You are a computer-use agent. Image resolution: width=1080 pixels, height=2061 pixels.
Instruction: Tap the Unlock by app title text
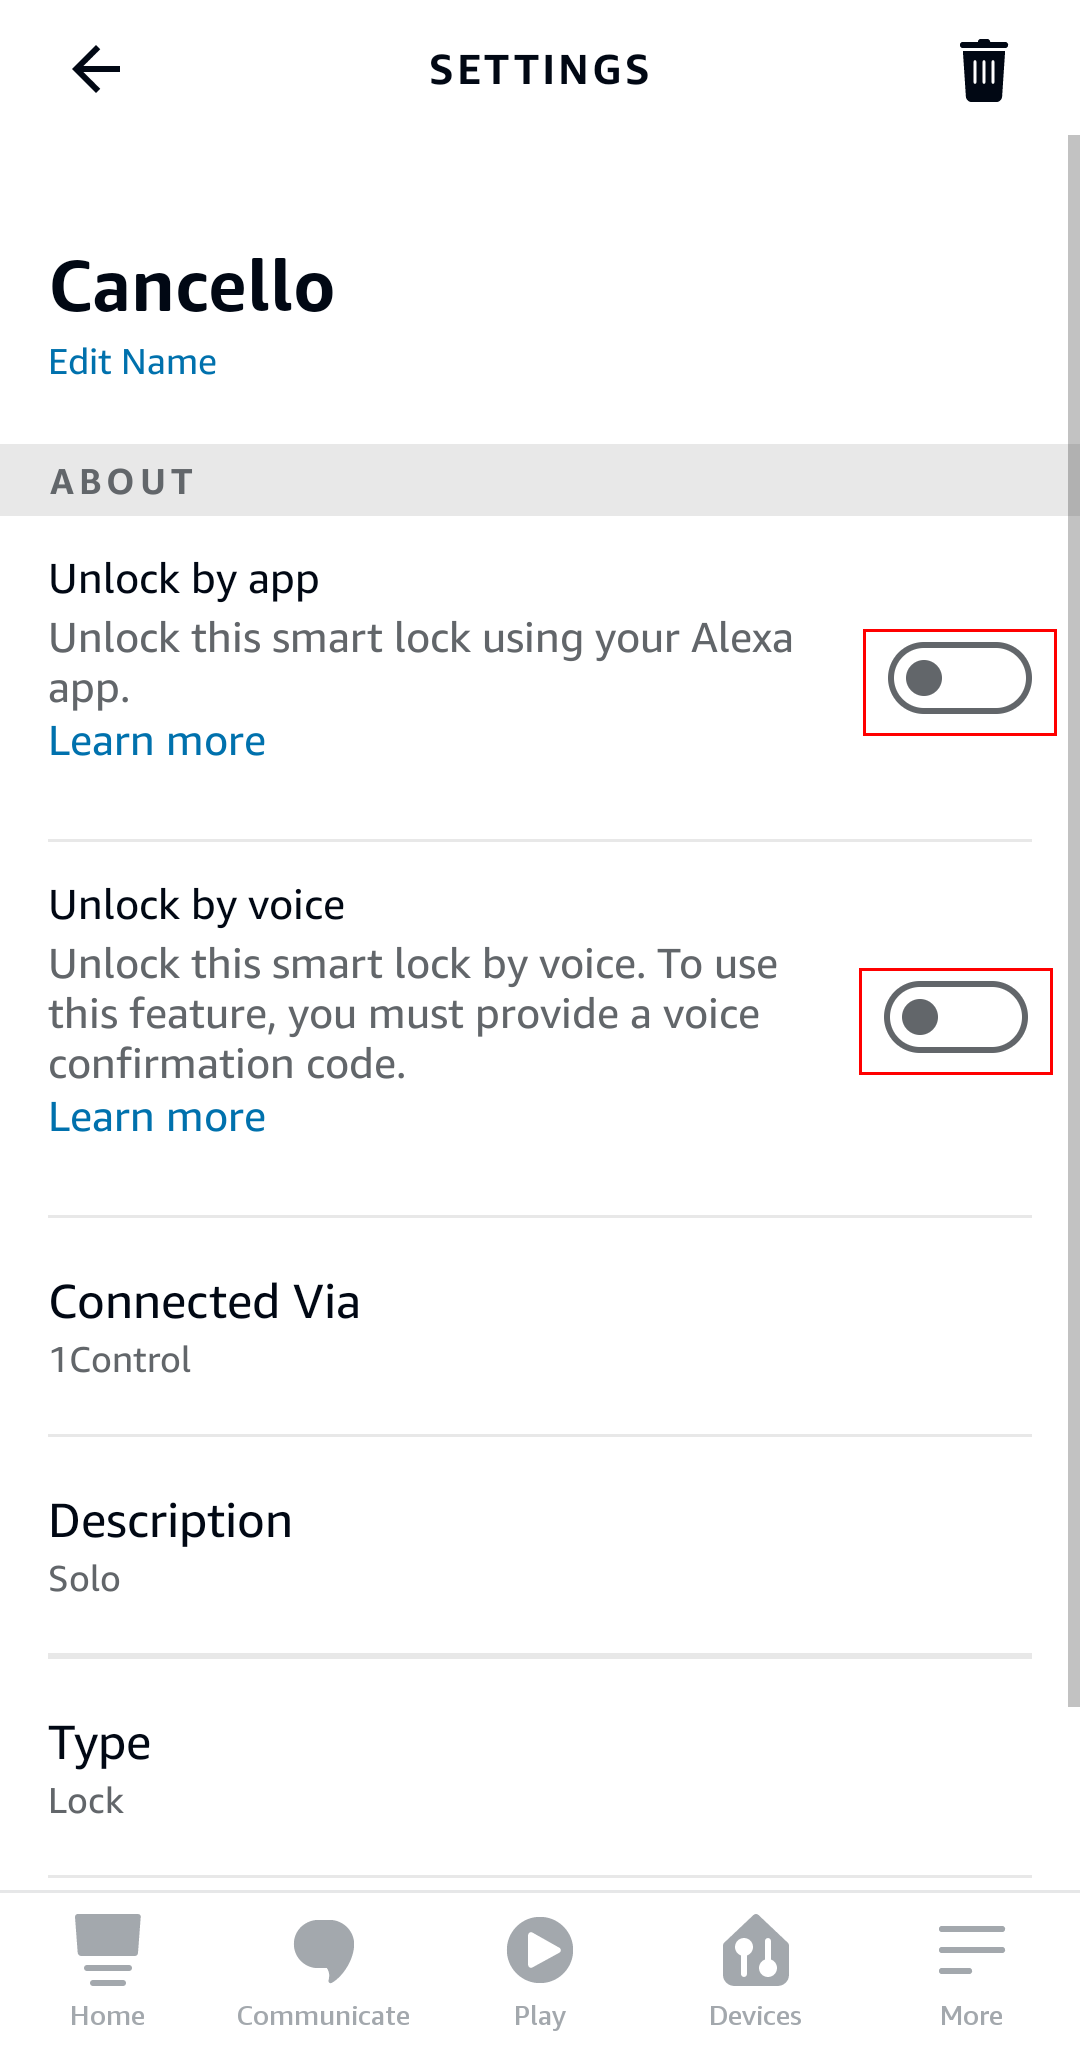point(184,580)
